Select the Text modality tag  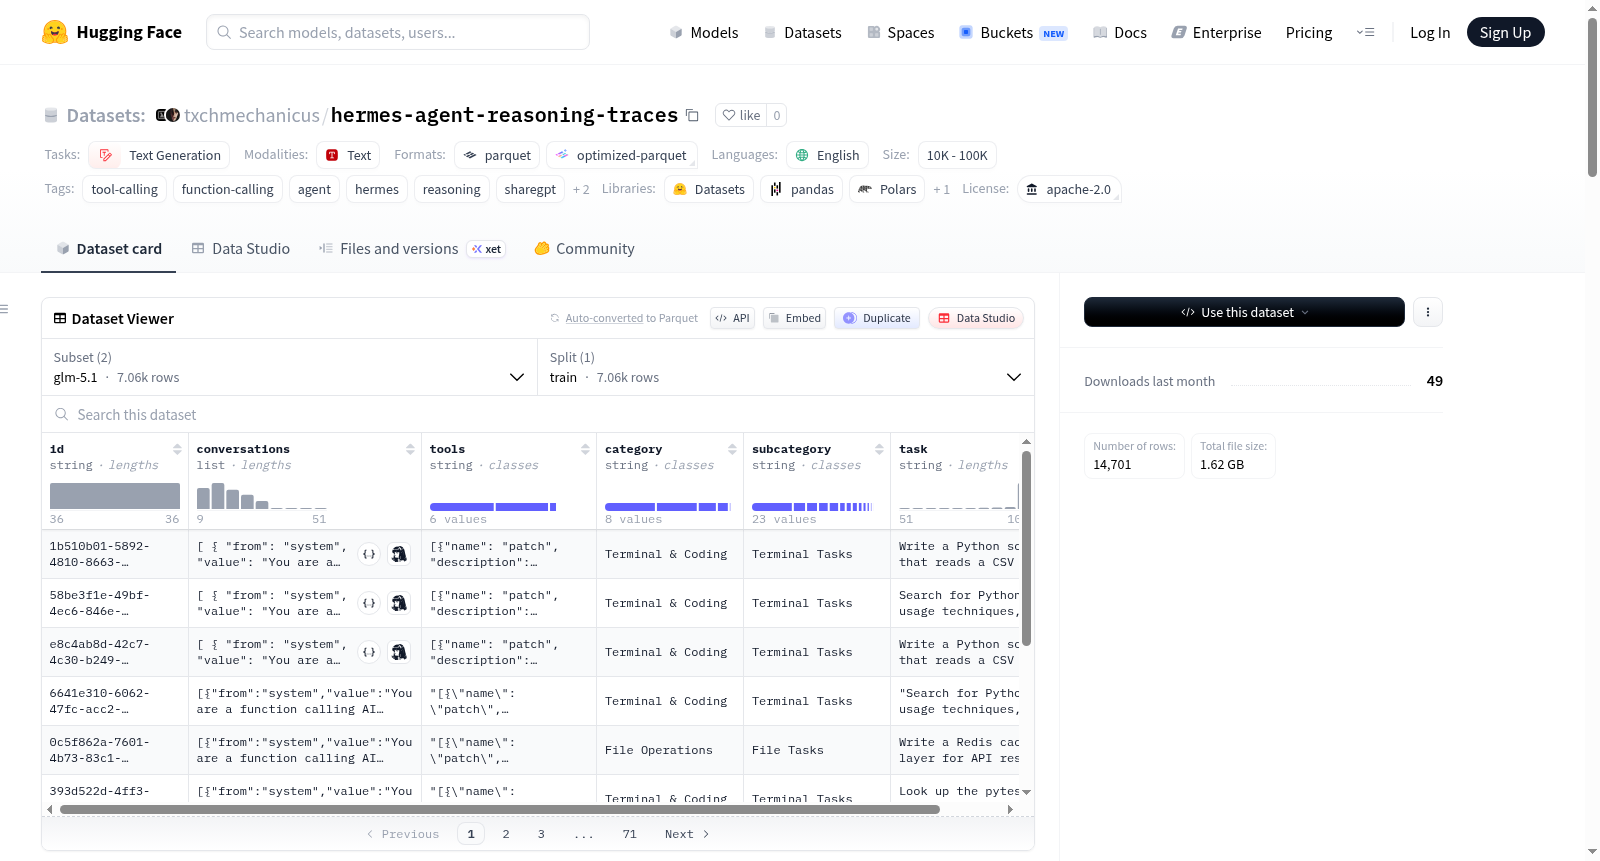pyautogui.click(x=349, y=155)
